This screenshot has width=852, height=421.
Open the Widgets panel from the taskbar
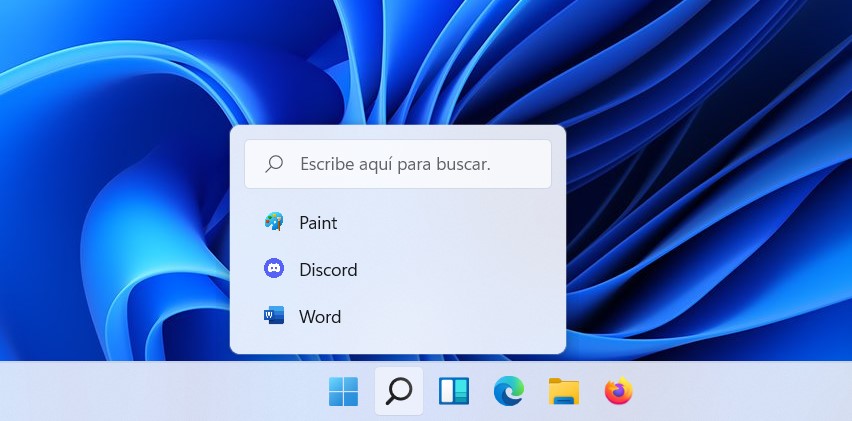[454, 392]
